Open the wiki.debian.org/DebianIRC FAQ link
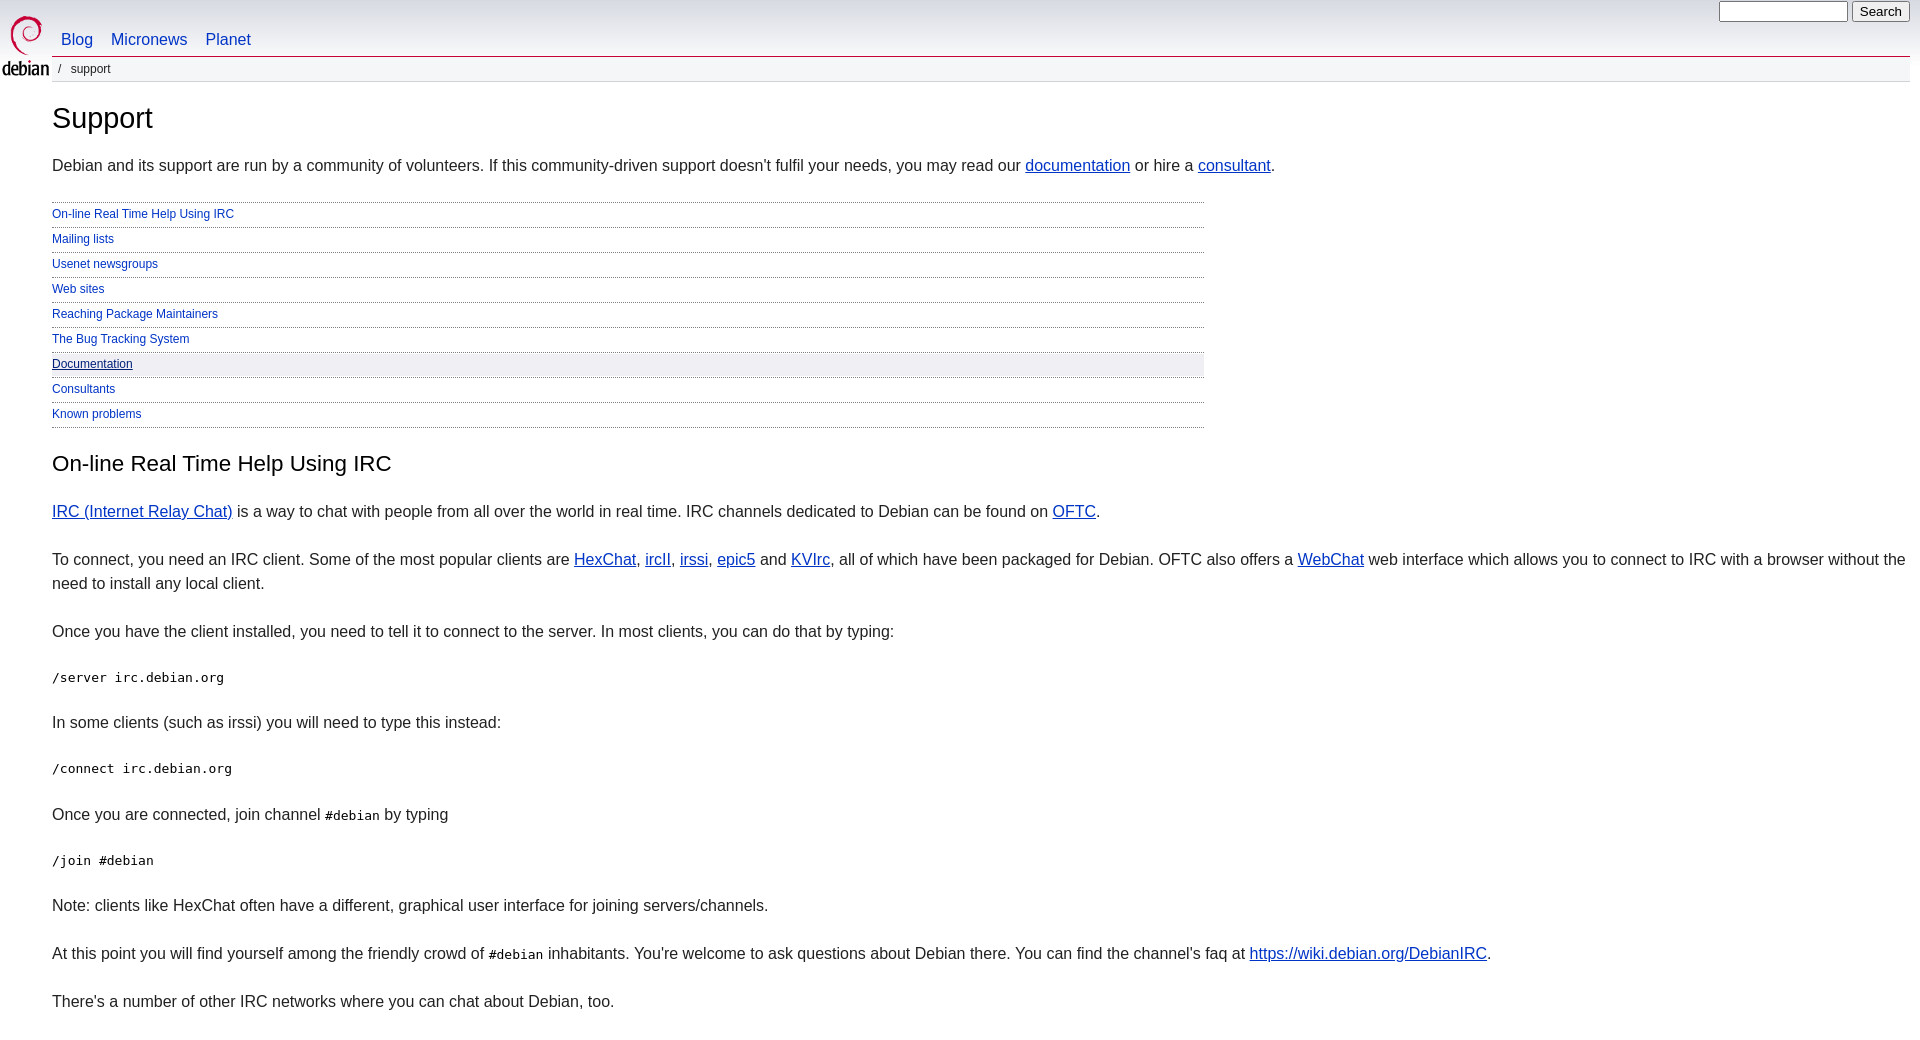 [1367, 954]
